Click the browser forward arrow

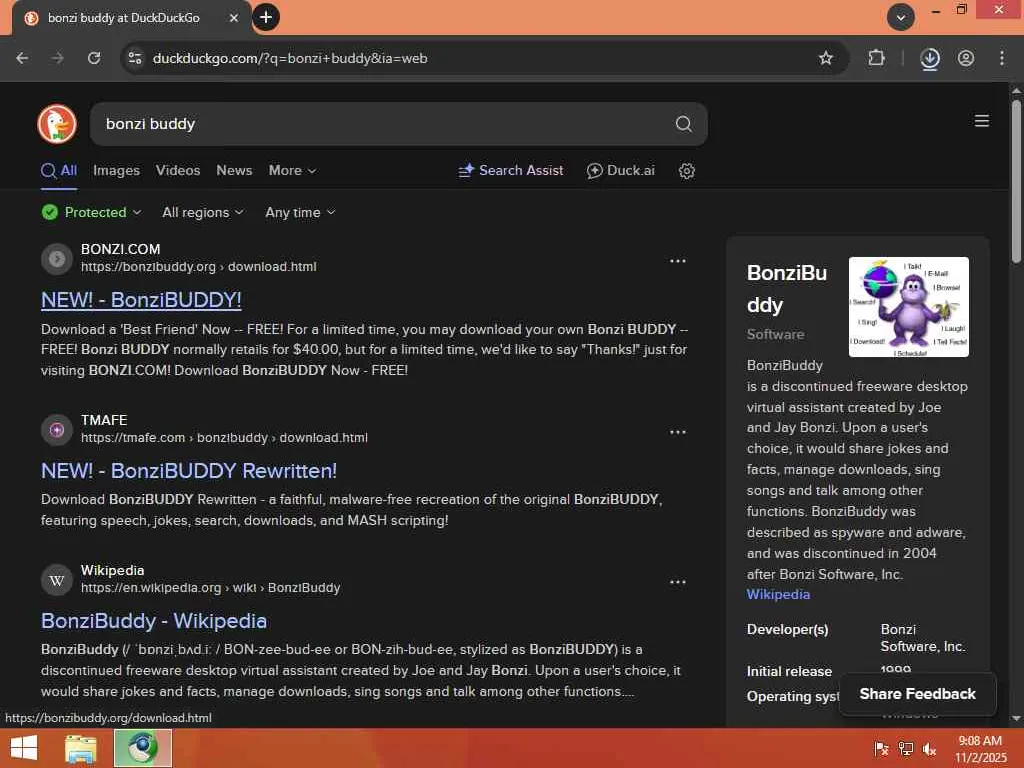[x=58, y=58]
